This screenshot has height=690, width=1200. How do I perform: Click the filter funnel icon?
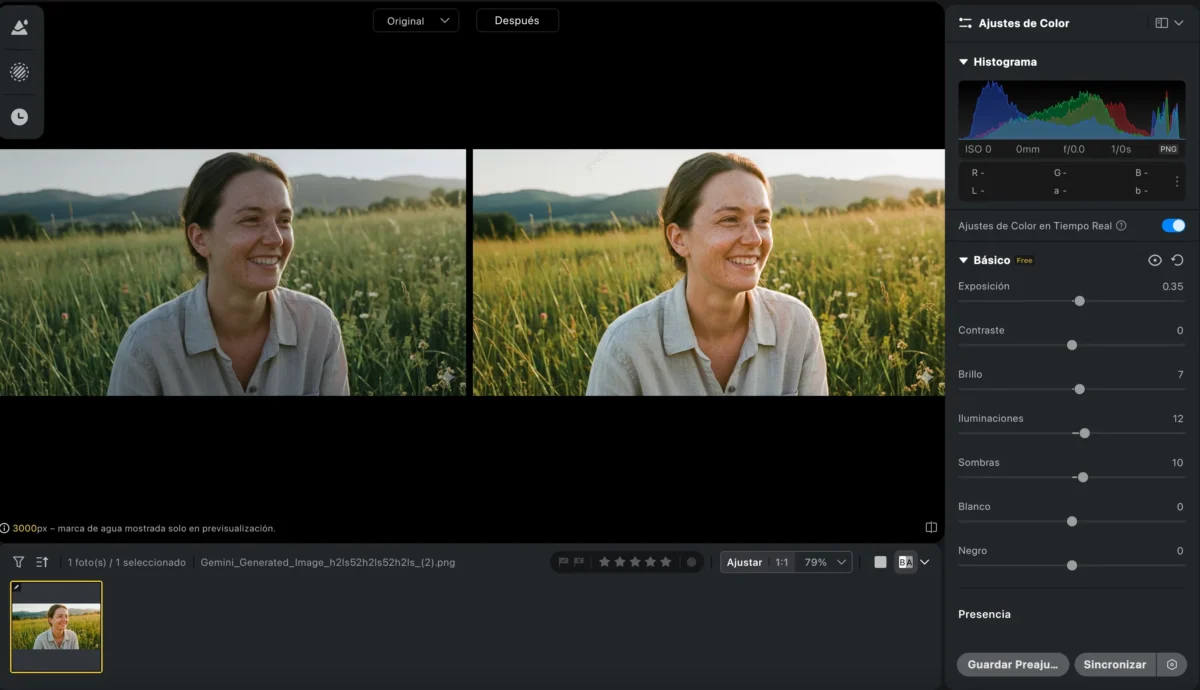(x=18, y=562)
